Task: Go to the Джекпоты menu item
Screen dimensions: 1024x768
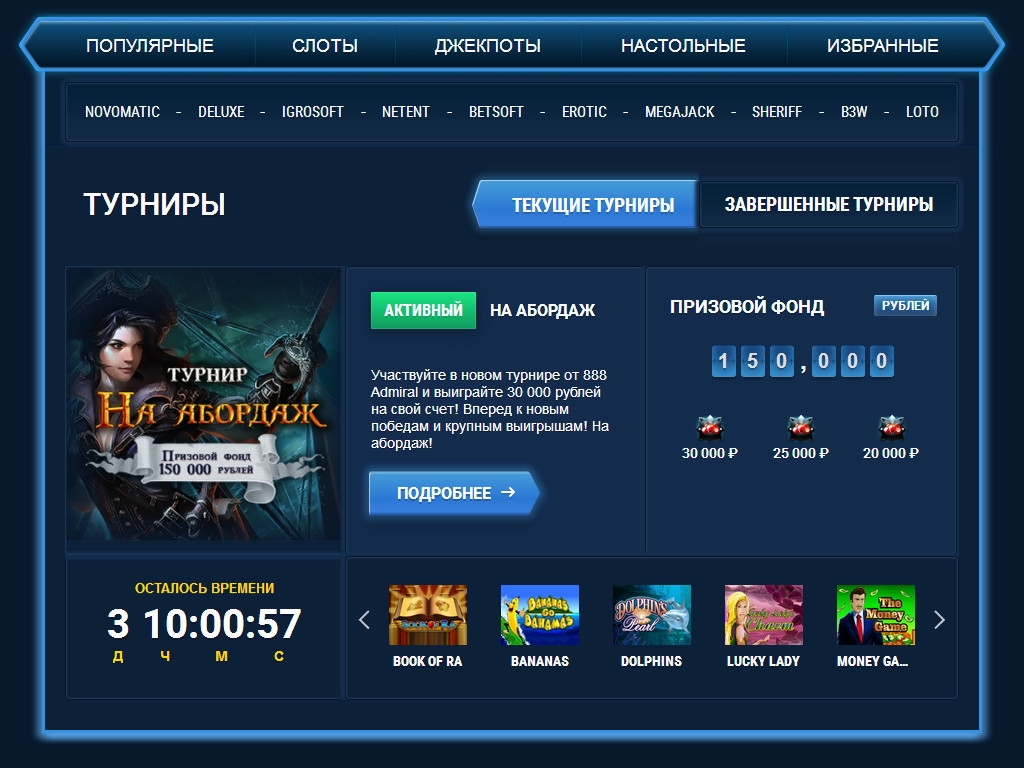Action: click(x=487, y=46)
